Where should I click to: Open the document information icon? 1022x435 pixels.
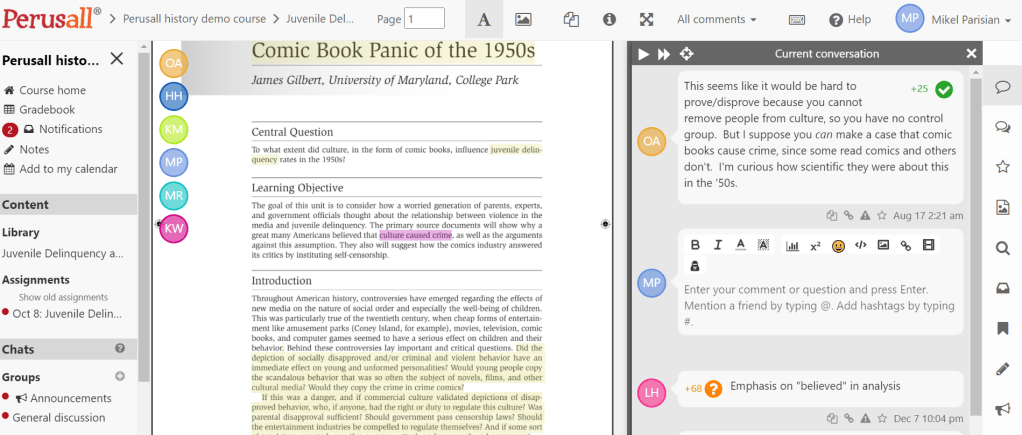point(609,19)
